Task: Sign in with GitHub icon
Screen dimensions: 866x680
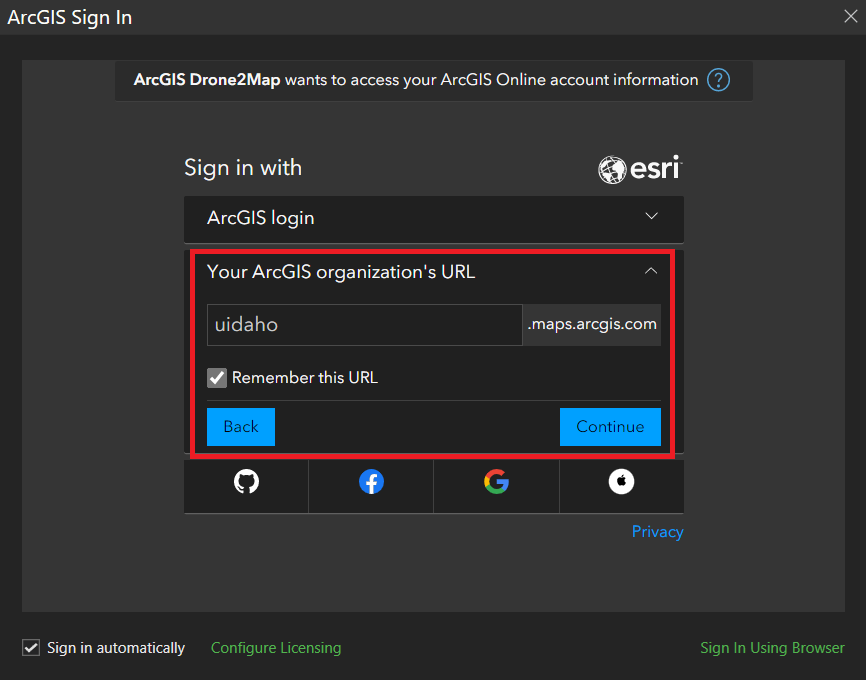Action: 246,482
